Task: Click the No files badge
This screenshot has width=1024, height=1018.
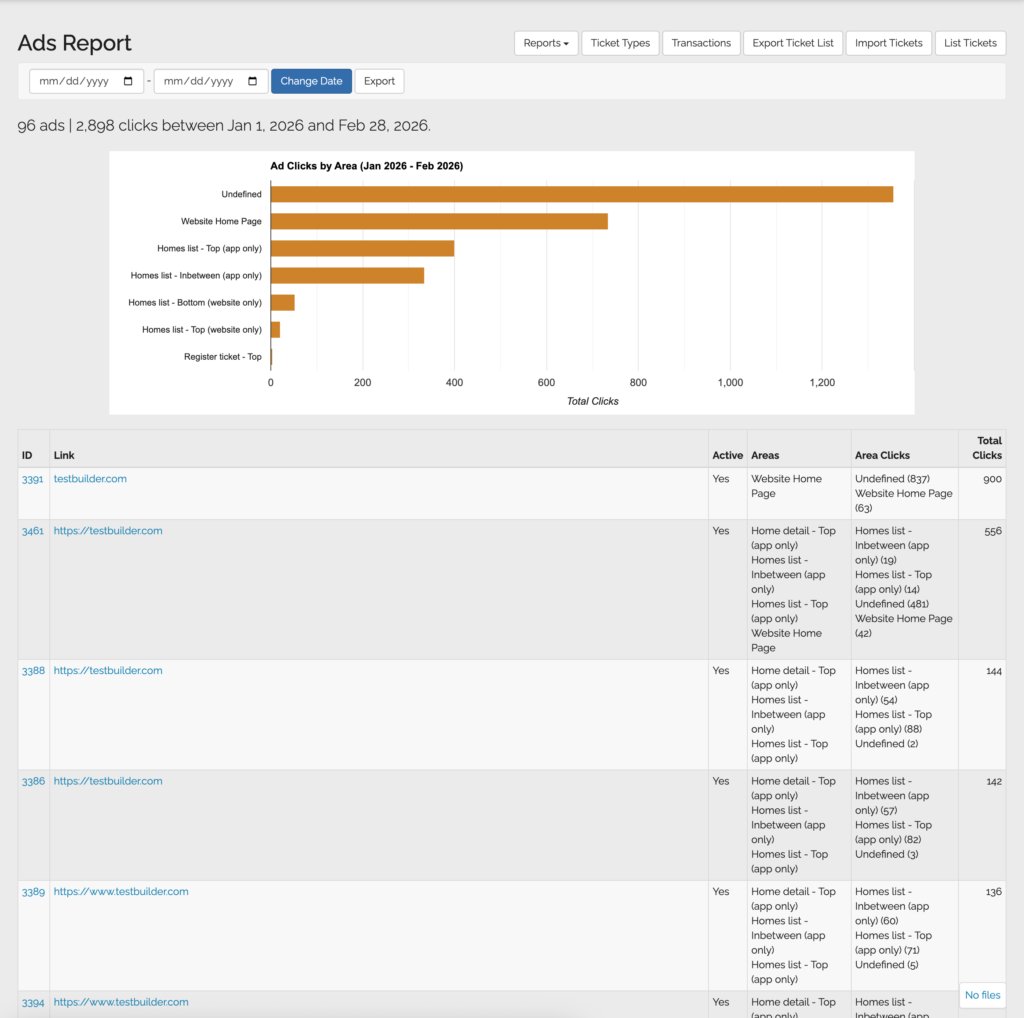Action: tap(982, 995)
